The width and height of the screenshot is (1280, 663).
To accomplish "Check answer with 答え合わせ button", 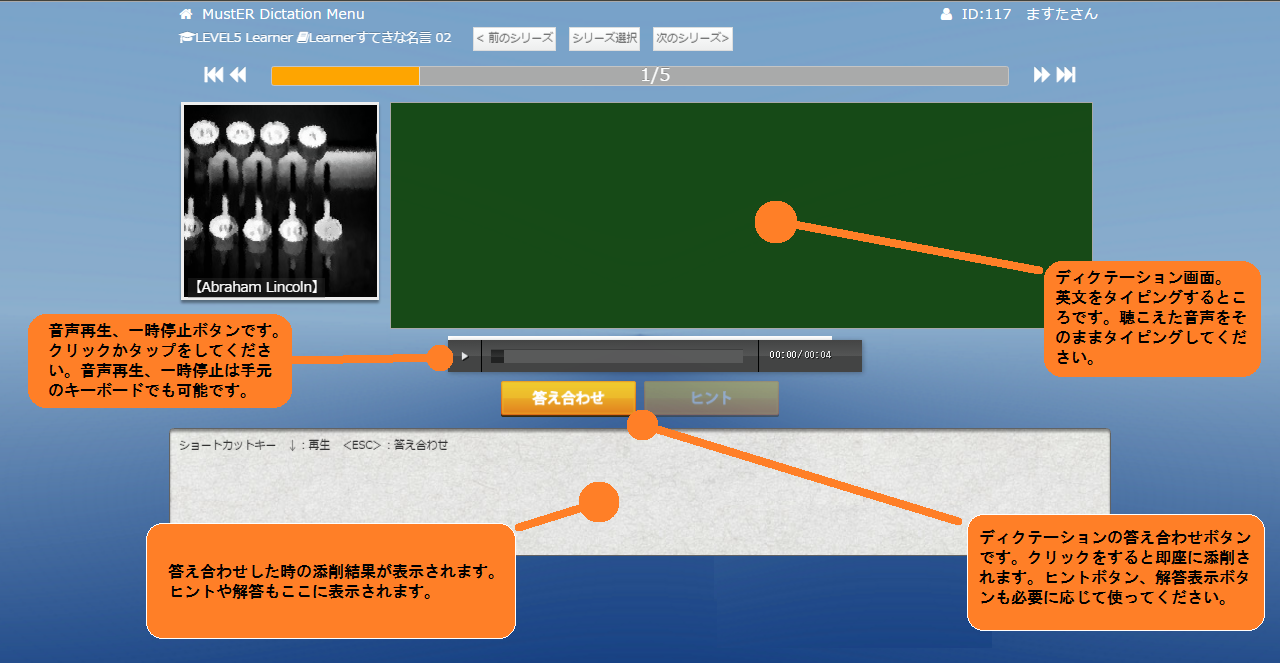I will coord(568,398).
